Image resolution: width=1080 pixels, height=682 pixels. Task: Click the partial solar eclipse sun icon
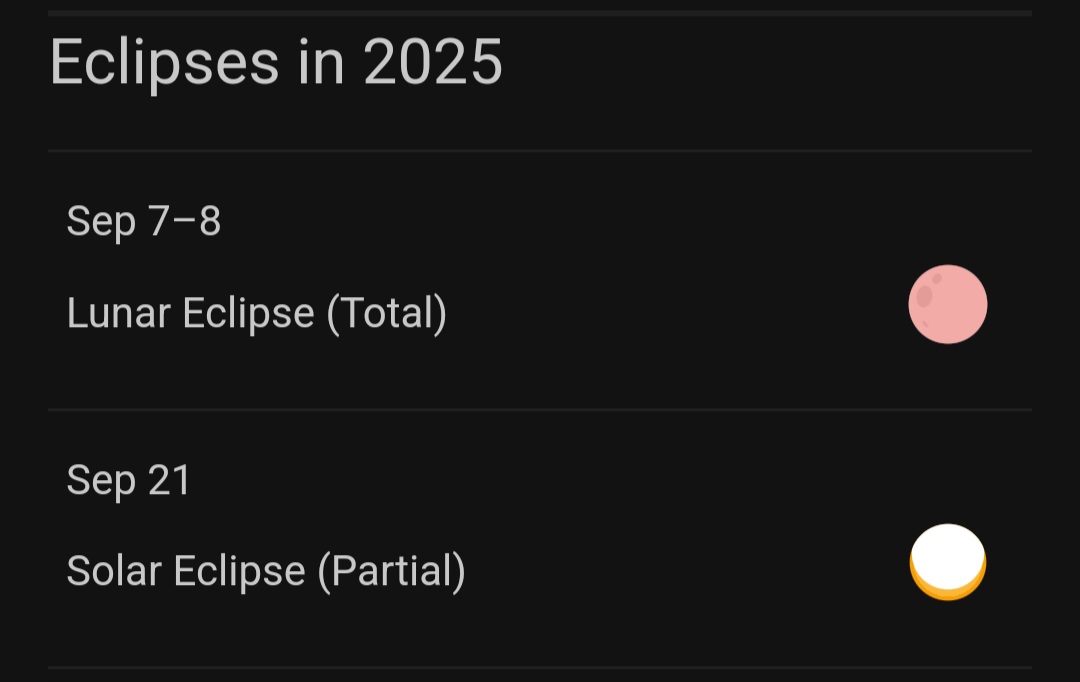click(x=948, y=562)
